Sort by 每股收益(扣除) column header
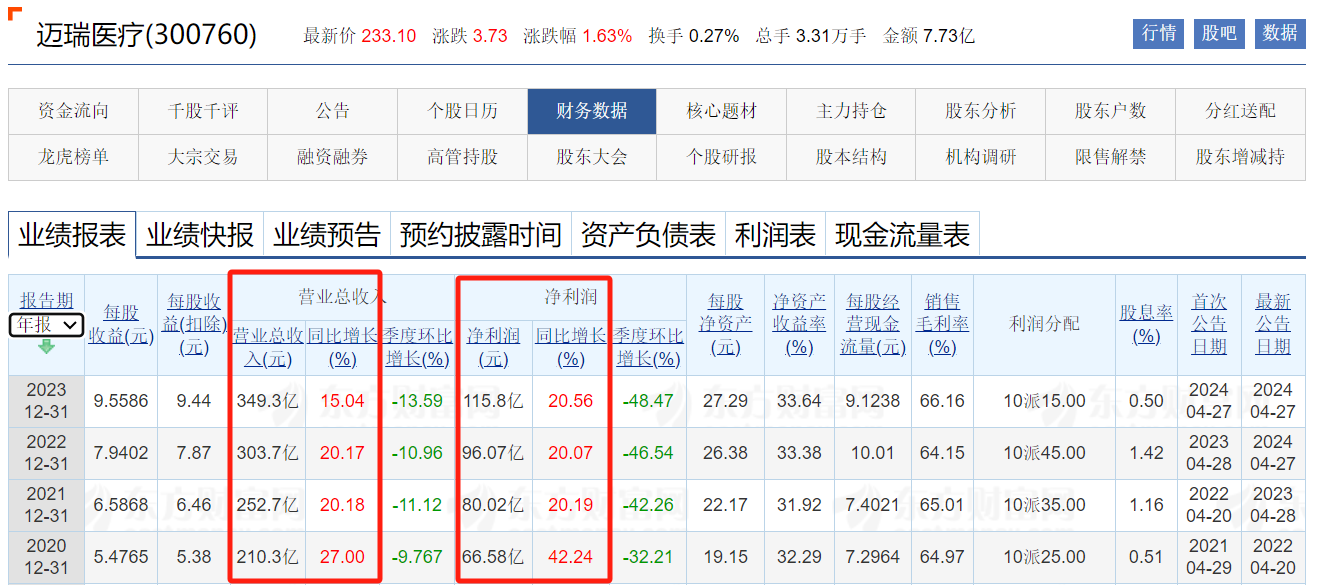 point(194,324)
